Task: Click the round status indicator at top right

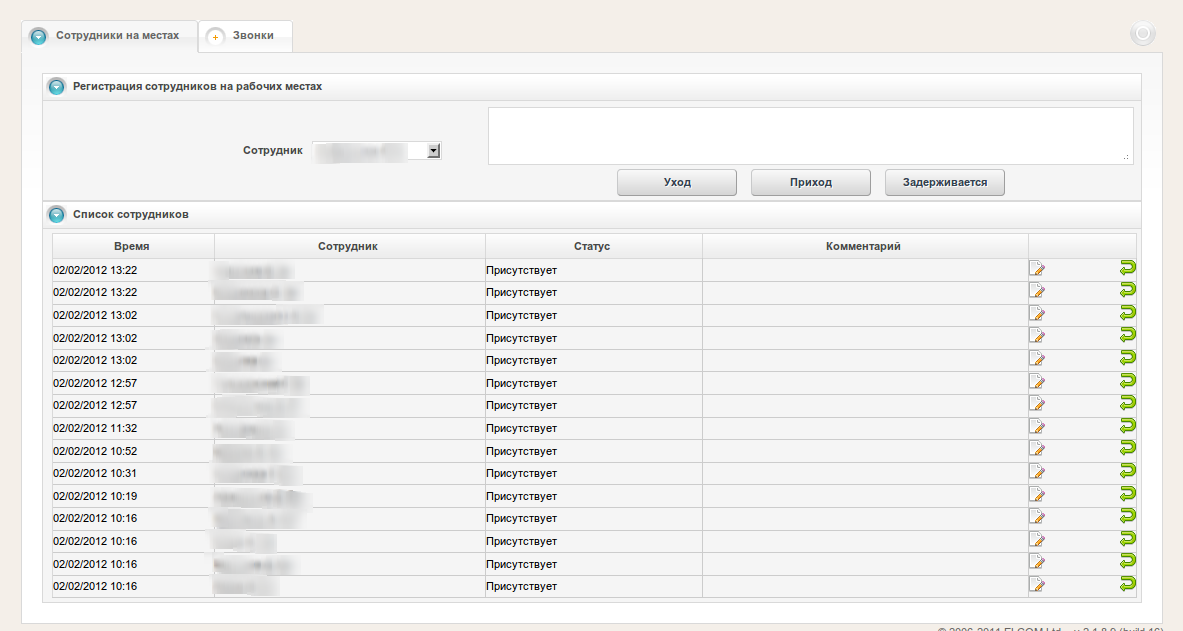Action: 1142,34
